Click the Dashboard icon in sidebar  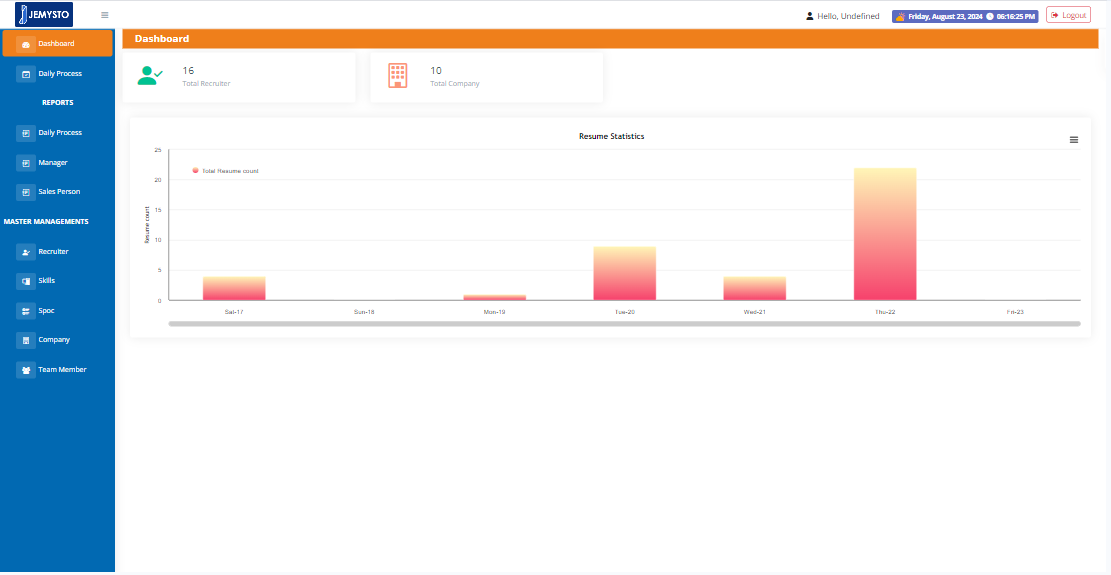coord(26,44)
